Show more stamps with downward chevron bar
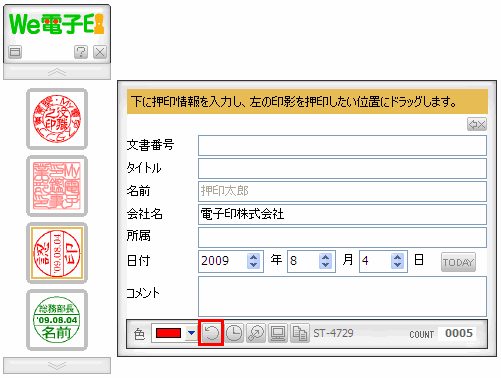501x378 pixels. click(57, 366)
